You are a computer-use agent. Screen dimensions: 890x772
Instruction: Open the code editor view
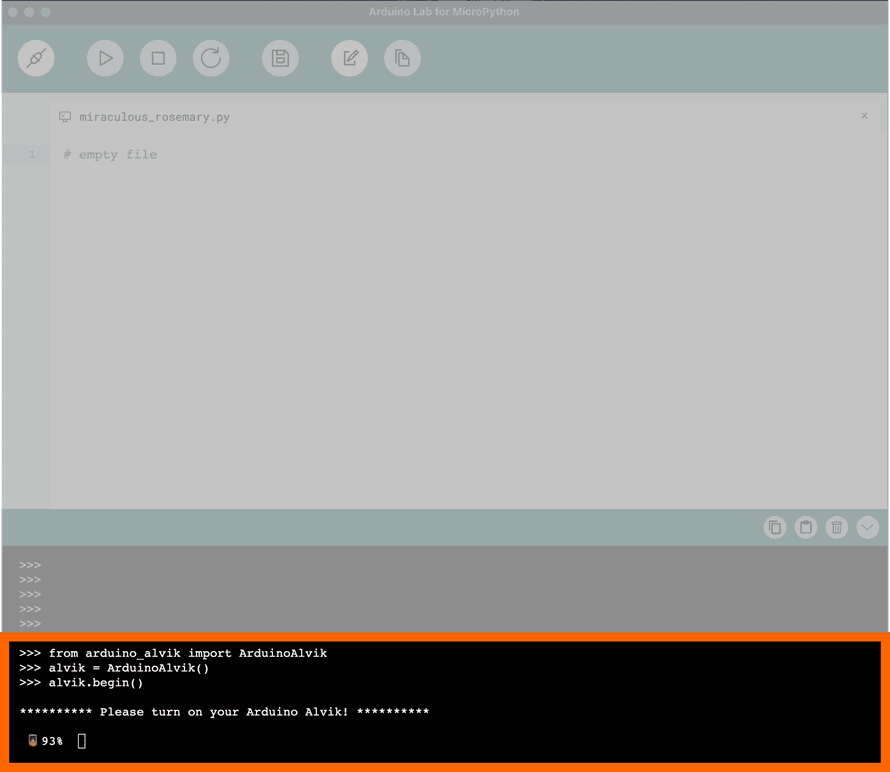click(x=349, y=58)
